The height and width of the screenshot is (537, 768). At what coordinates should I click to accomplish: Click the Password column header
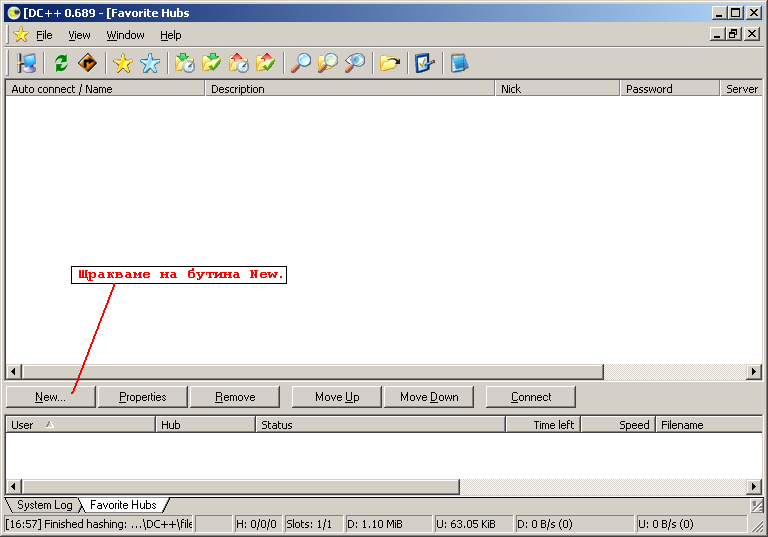point(670,89)
